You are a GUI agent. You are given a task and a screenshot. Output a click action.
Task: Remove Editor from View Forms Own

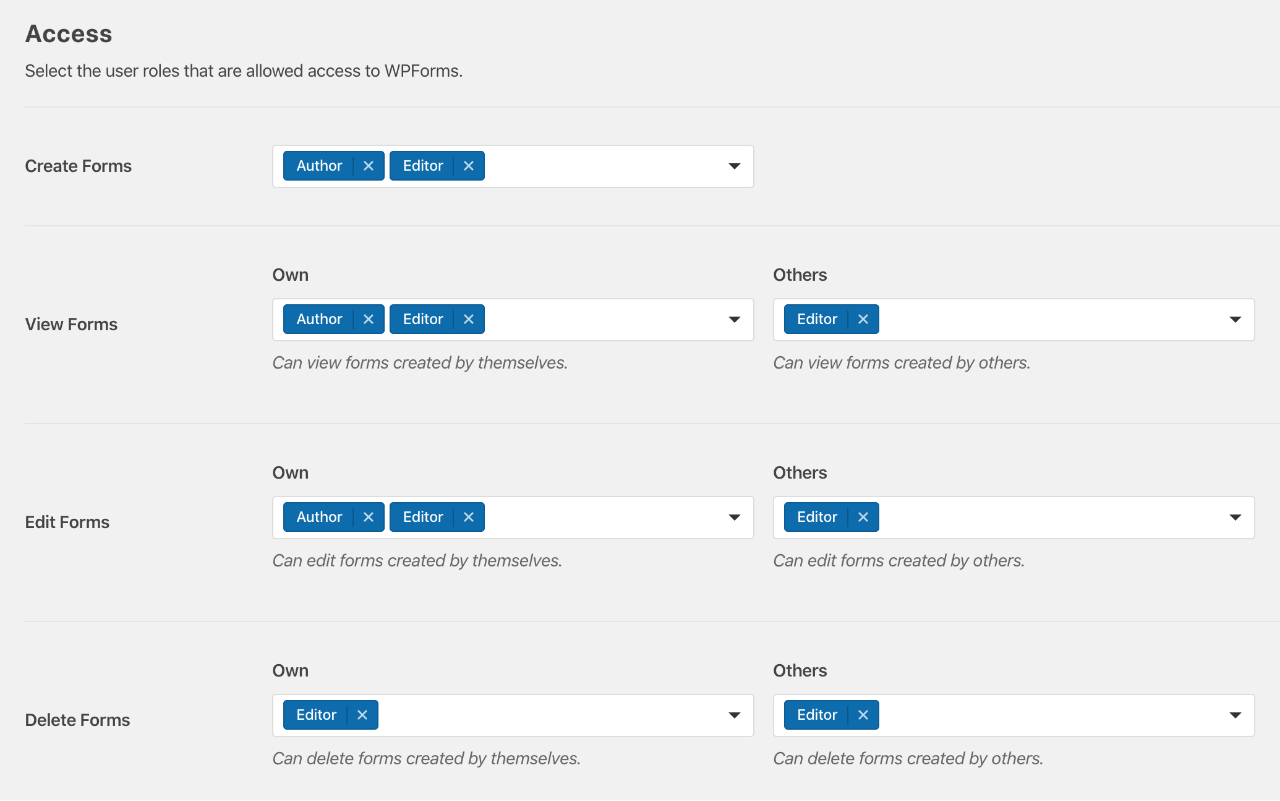[x=468, y=319]
